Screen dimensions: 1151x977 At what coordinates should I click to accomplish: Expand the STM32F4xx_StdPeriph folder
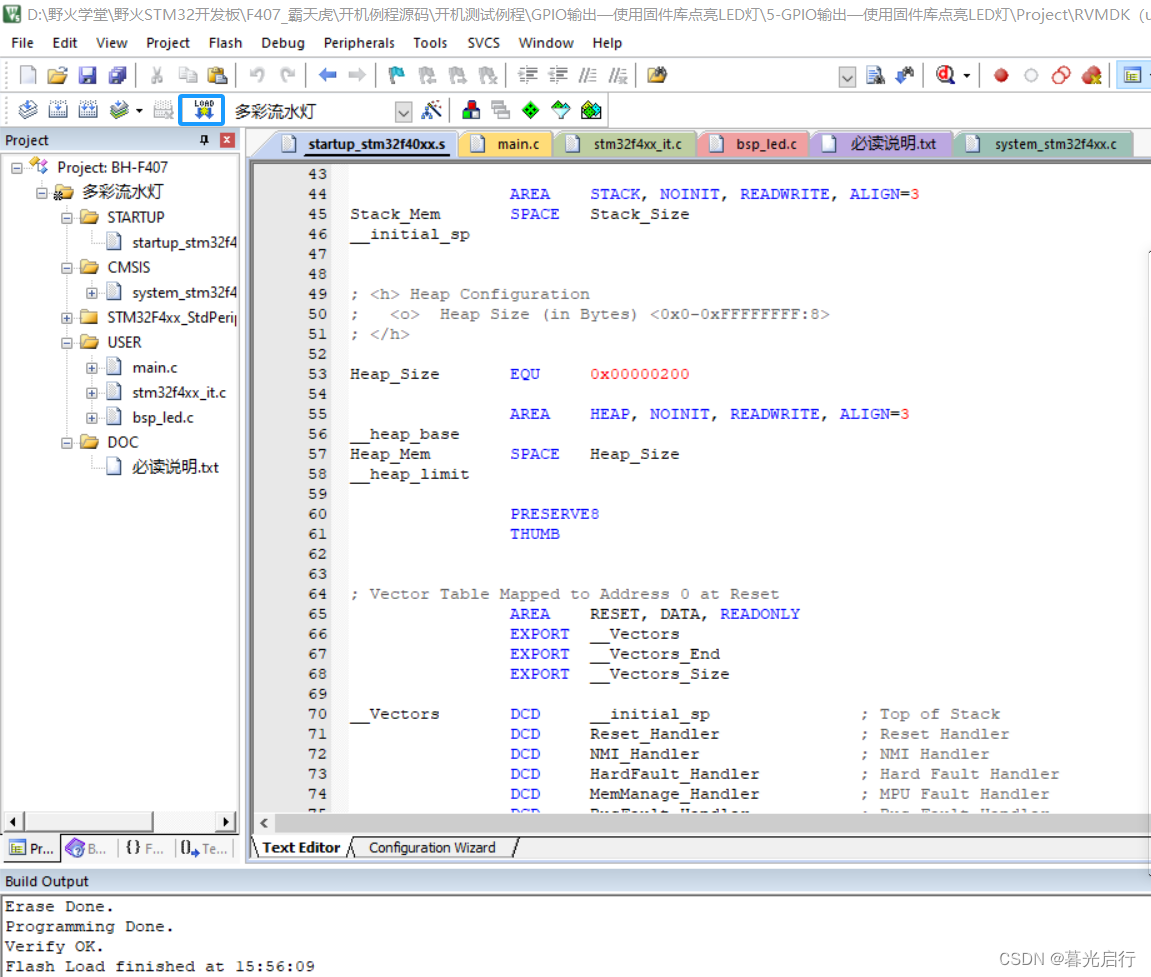(67, 318)
